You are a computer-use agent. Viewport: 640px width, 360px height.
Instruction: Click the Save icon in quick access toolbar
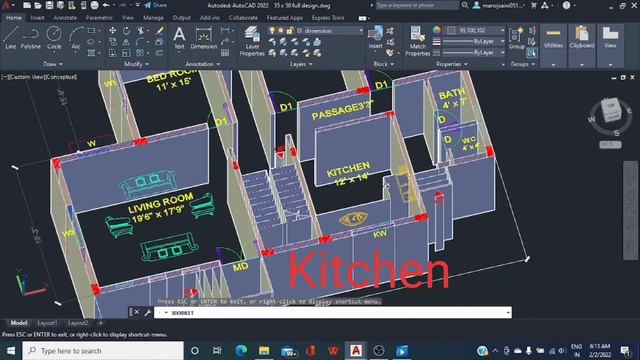click(x=49, y=5)
